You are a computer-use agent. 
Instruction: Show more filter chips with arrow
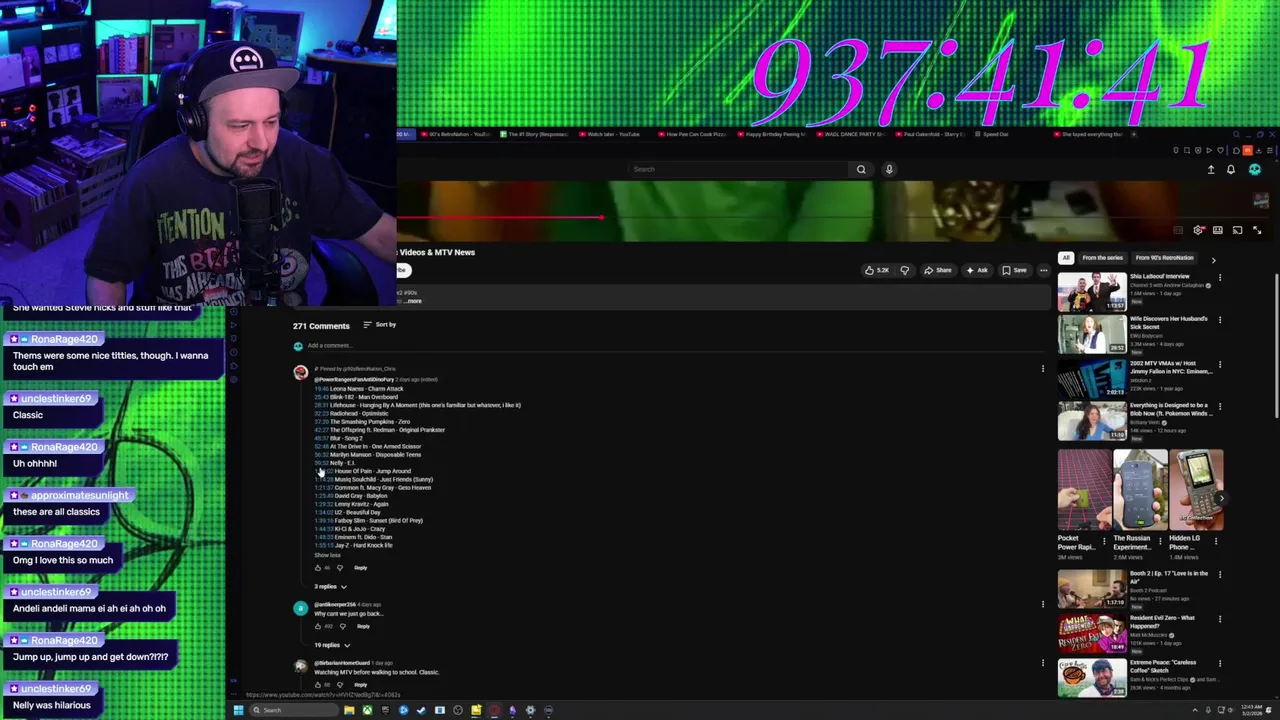(1213, 260)
